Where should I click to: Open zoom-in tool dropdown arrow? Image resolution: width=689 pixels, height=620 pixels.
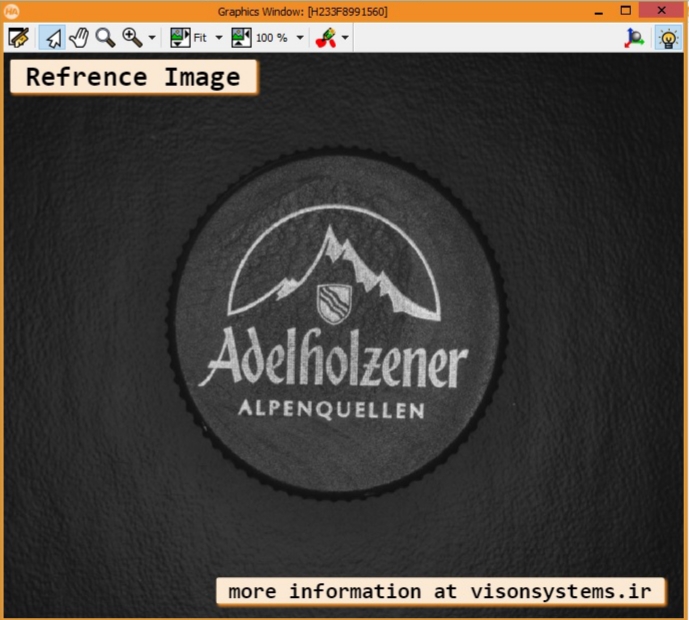coord(152,38)
